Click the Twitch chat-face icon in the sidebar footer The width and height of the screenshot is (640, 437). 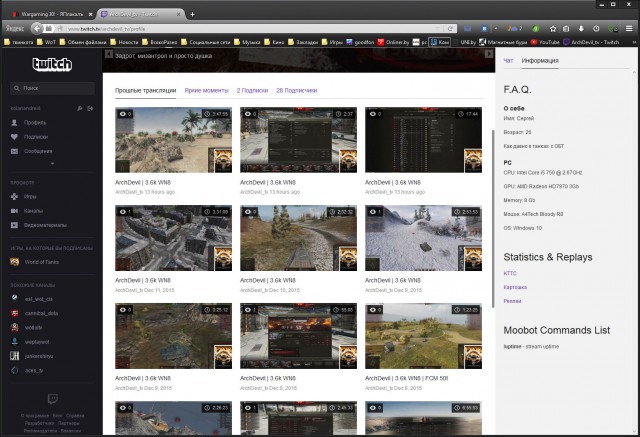53,399
